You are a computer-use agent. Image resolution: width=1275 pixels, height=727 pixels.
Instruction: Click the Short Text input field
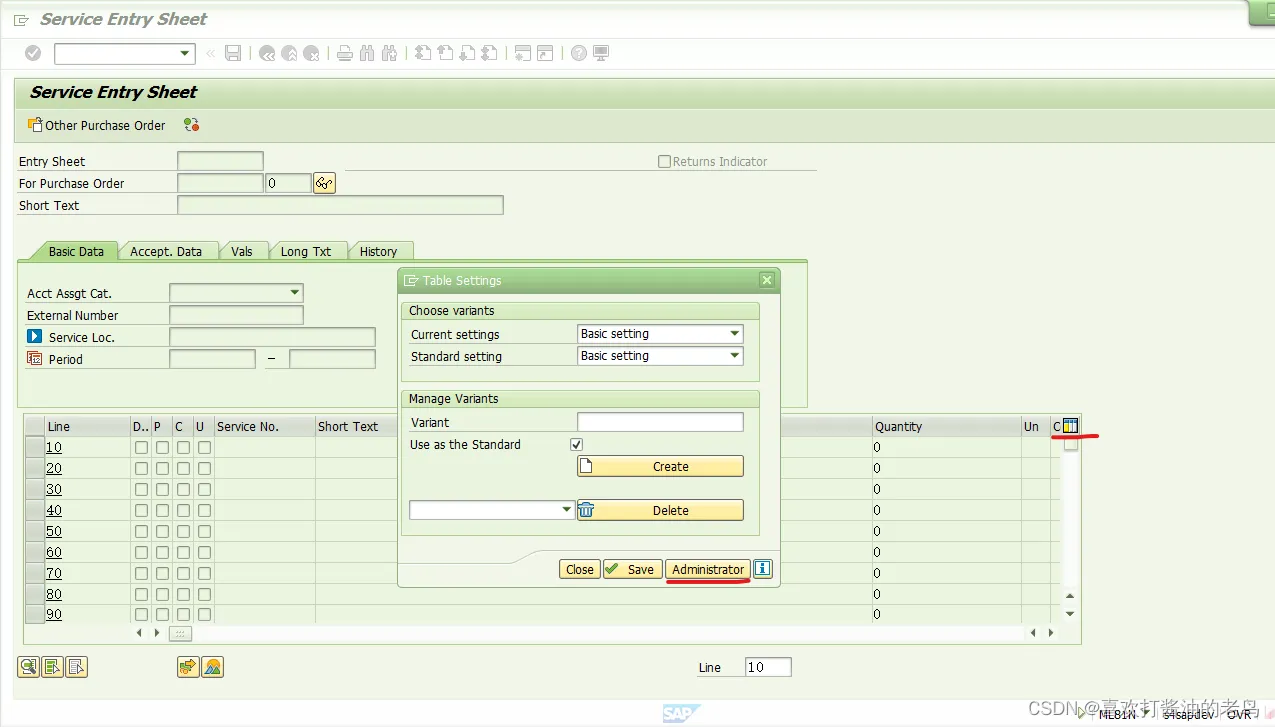tap(340, 205)
